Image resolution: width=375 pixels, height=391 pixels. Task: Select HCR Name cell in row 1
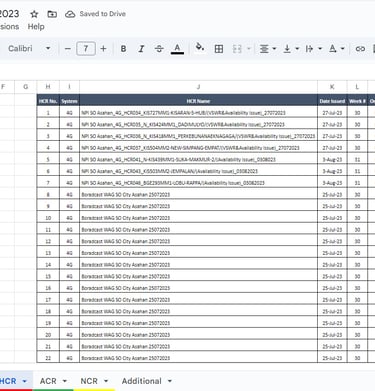point(198,113)
